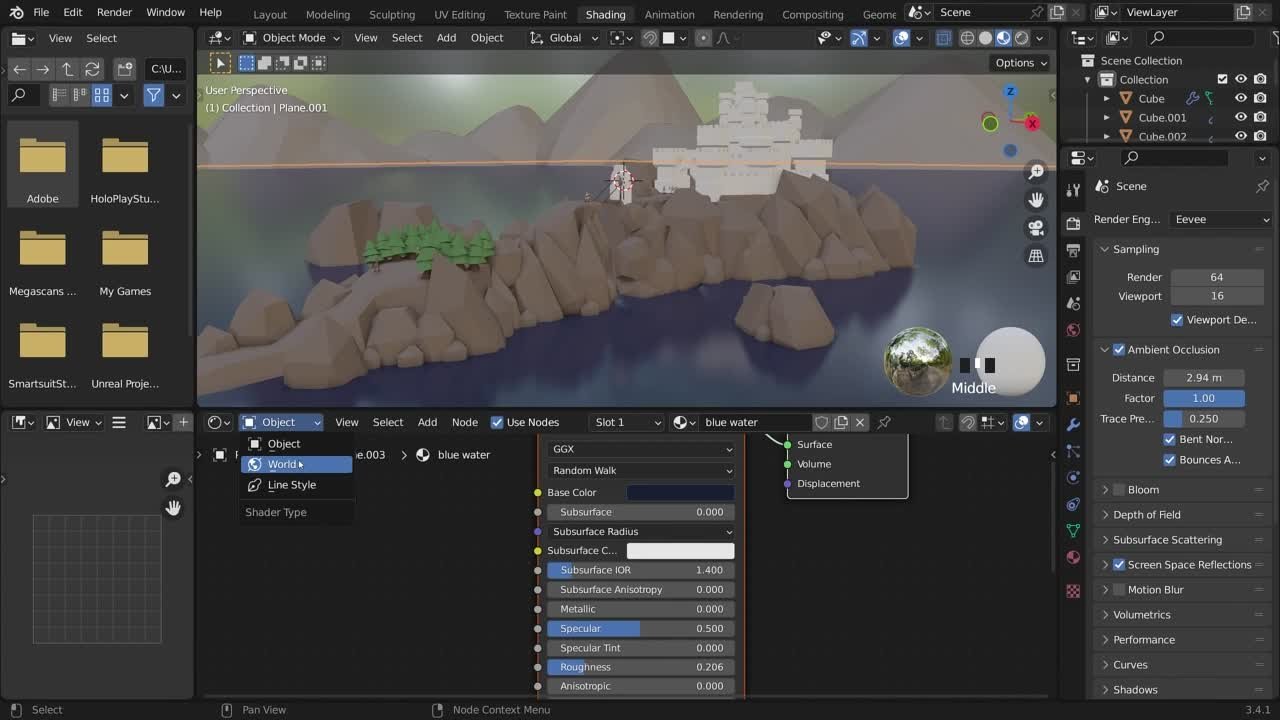Click the Output Properties printer icon

1073,247
